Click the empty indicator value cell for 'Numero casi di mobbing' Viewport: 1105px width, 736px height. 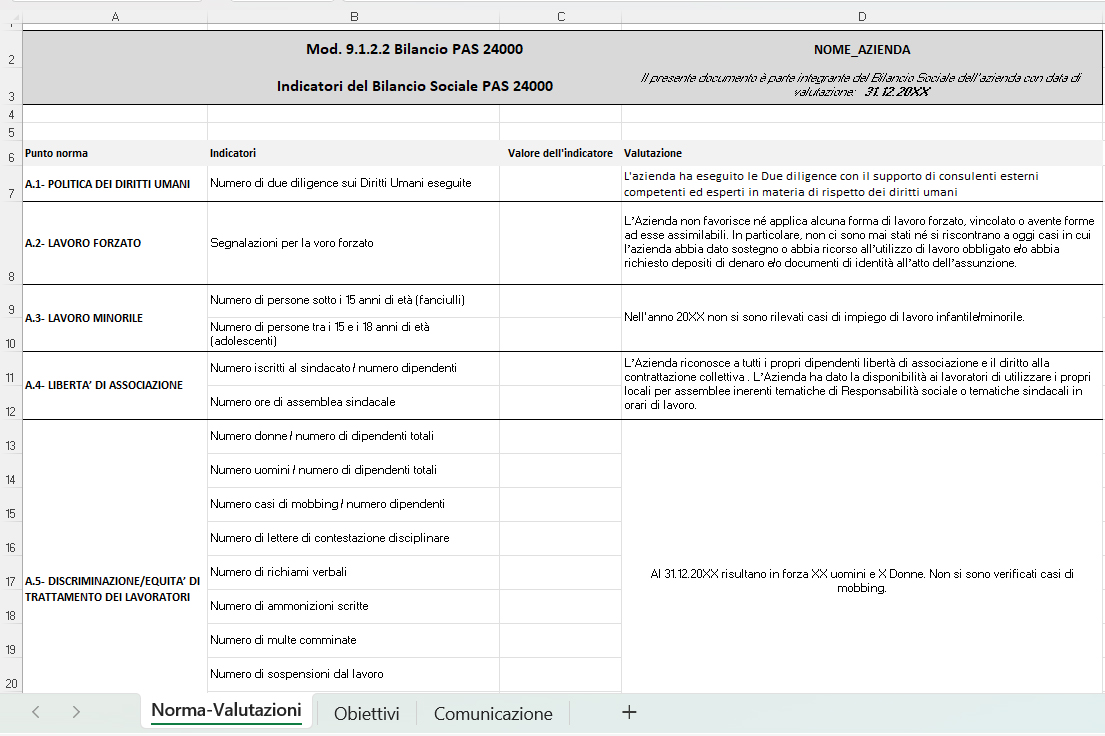[560, 504]
